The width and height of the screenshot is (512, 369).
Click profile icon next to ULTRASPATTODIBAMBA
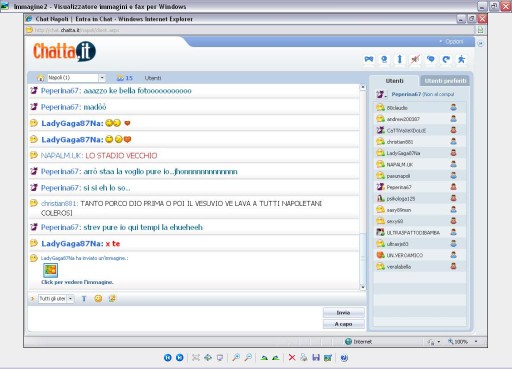point(453,232)
